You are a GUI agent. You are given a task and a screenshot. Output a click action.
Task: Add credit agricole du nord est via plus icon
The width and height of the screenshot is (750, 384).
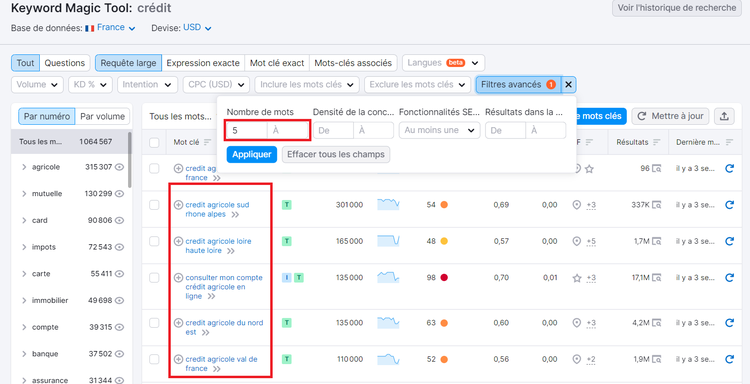[178, 323]
